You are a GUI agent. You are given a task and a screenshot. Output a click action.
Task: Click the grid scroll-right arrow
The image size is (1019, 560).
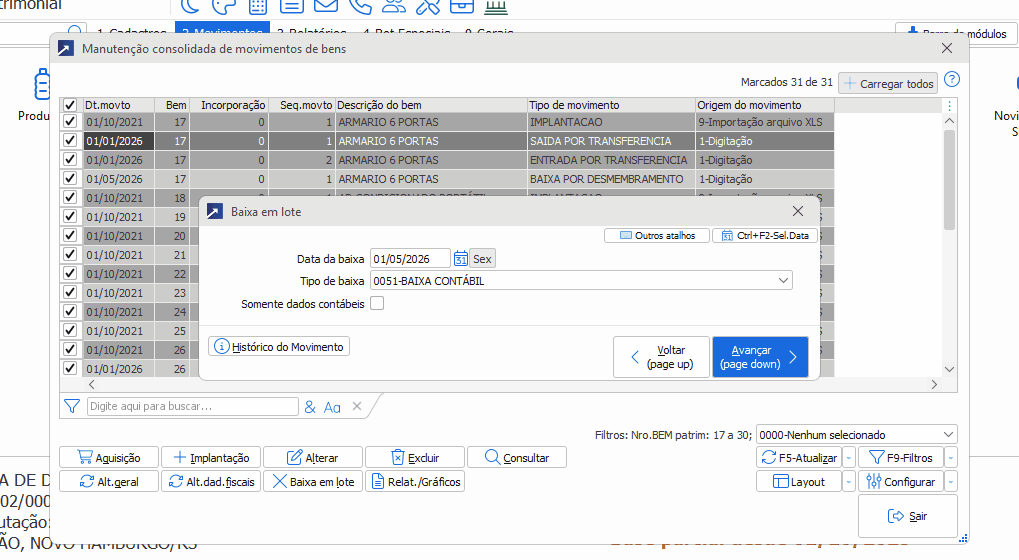tap(934, 385)
